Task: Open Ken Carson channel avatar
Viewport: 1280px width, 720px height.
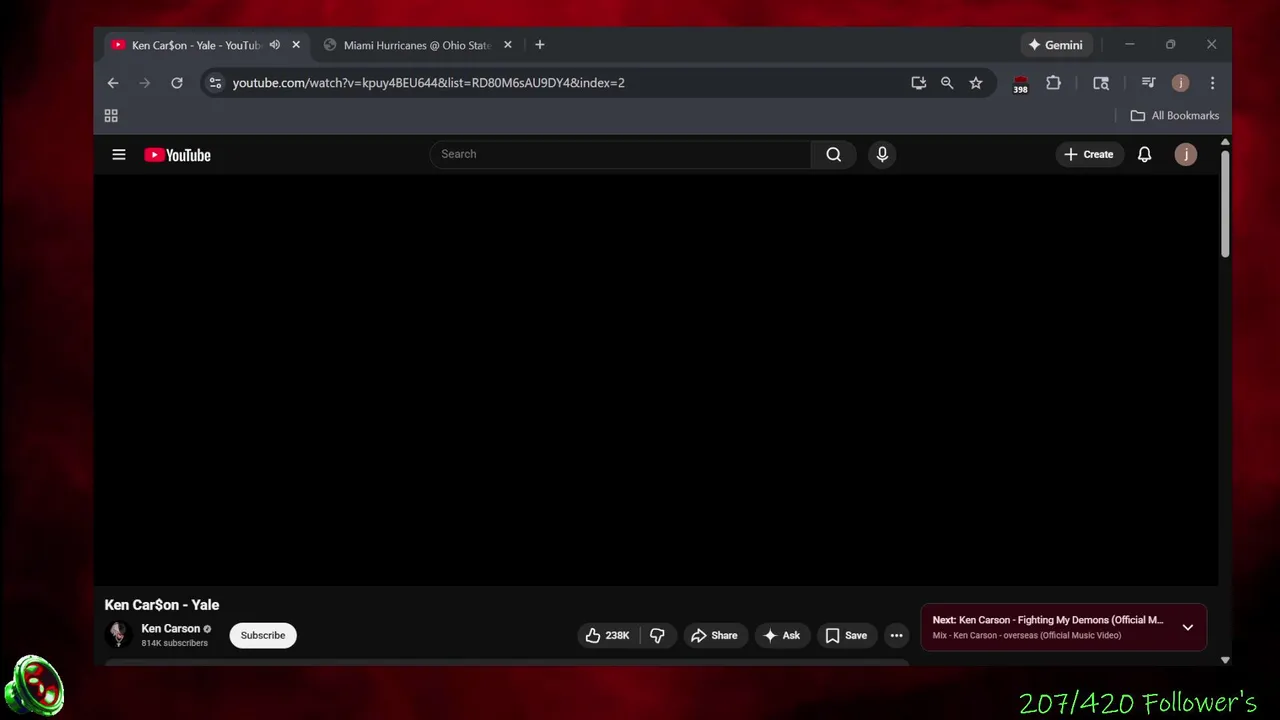Action: pyautogui.click(x=118, y=635)
